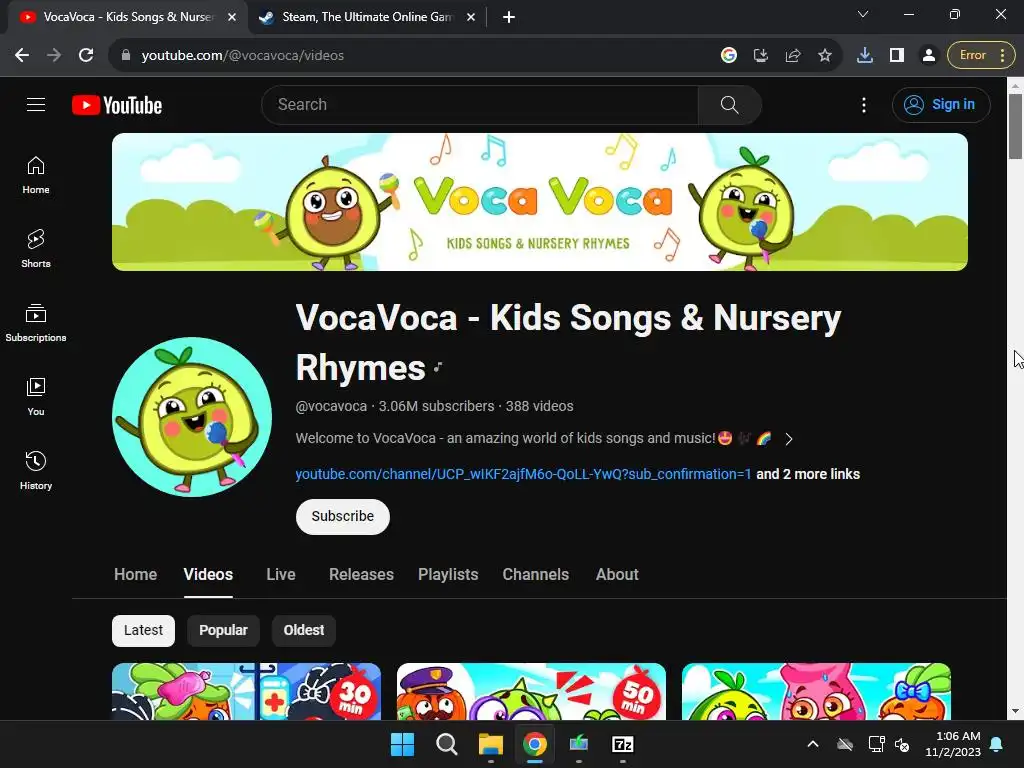The image size is (1024, 768).
Task: Switch to the Releases tab
Action: tap(361, 574)
